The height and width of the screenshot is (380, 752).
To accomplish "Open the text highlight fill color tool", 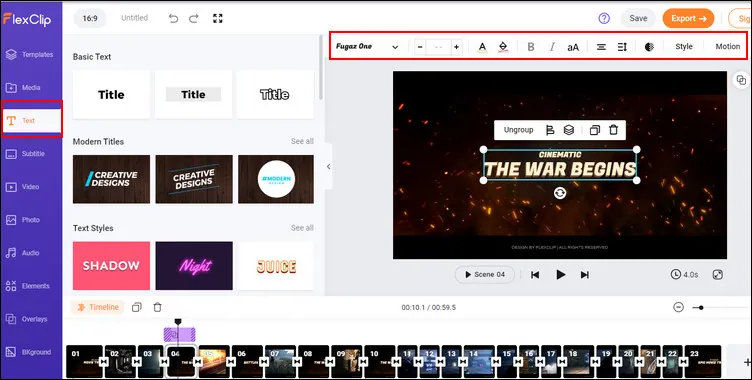I will 503,47.
